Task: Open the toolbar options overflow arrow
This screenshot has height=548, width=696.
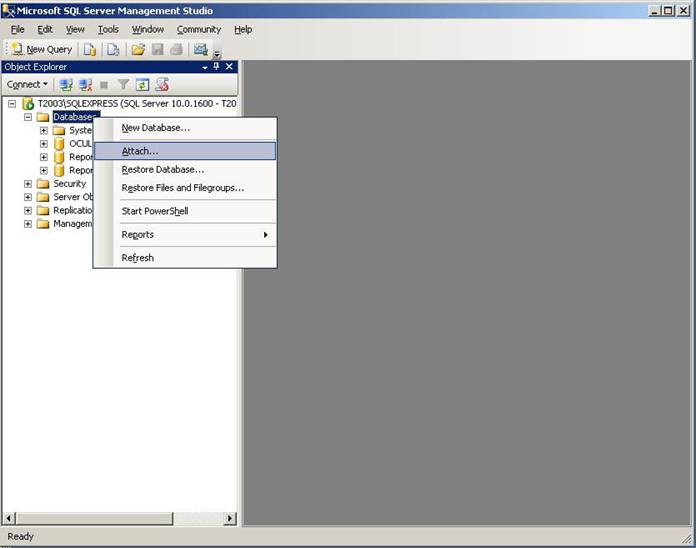Action: pos(217,55)
